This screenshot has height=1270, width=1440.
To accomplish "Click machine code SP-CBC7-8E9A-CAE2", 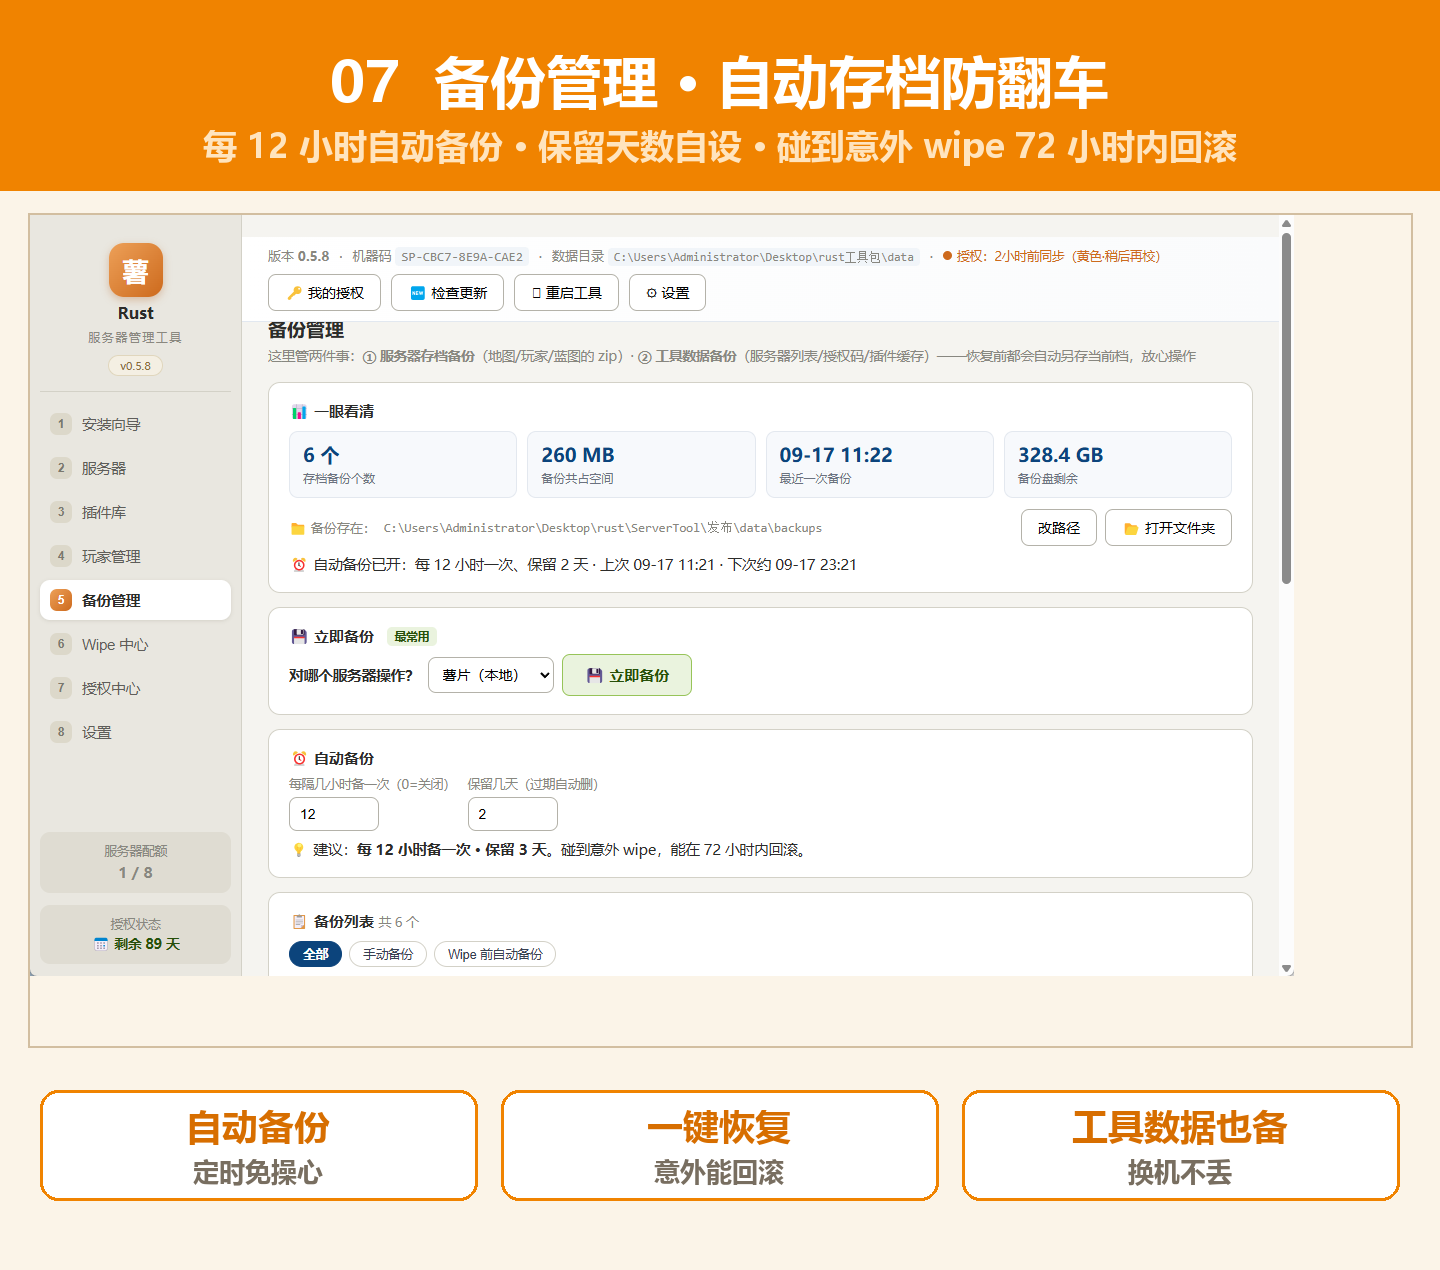I will pyautogui.click(x=462, y=257).
